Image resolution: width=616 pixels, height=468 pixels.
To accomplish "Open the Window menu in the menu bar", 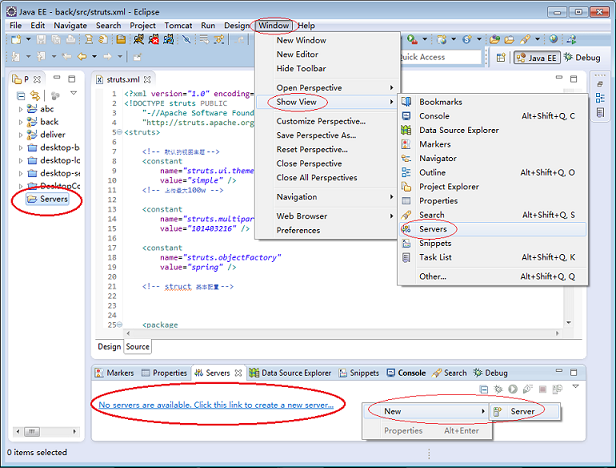I will 273,26.
